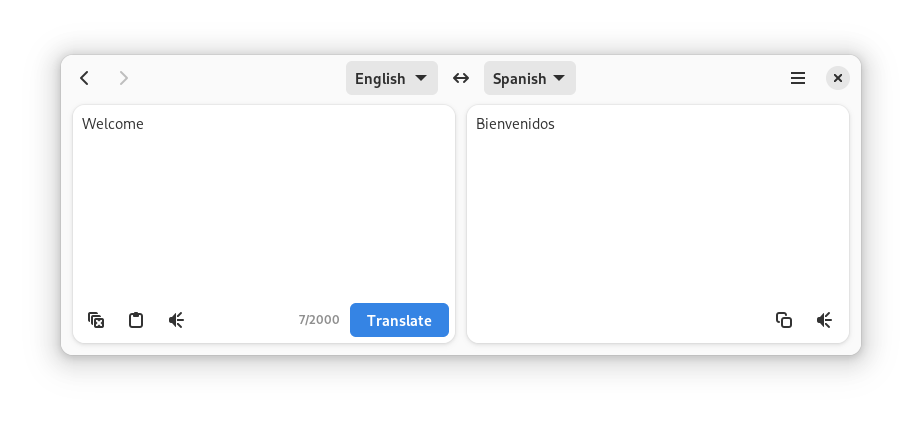The image size is (922, 422).
Task: Clear the source text
Action: point(96,320)
